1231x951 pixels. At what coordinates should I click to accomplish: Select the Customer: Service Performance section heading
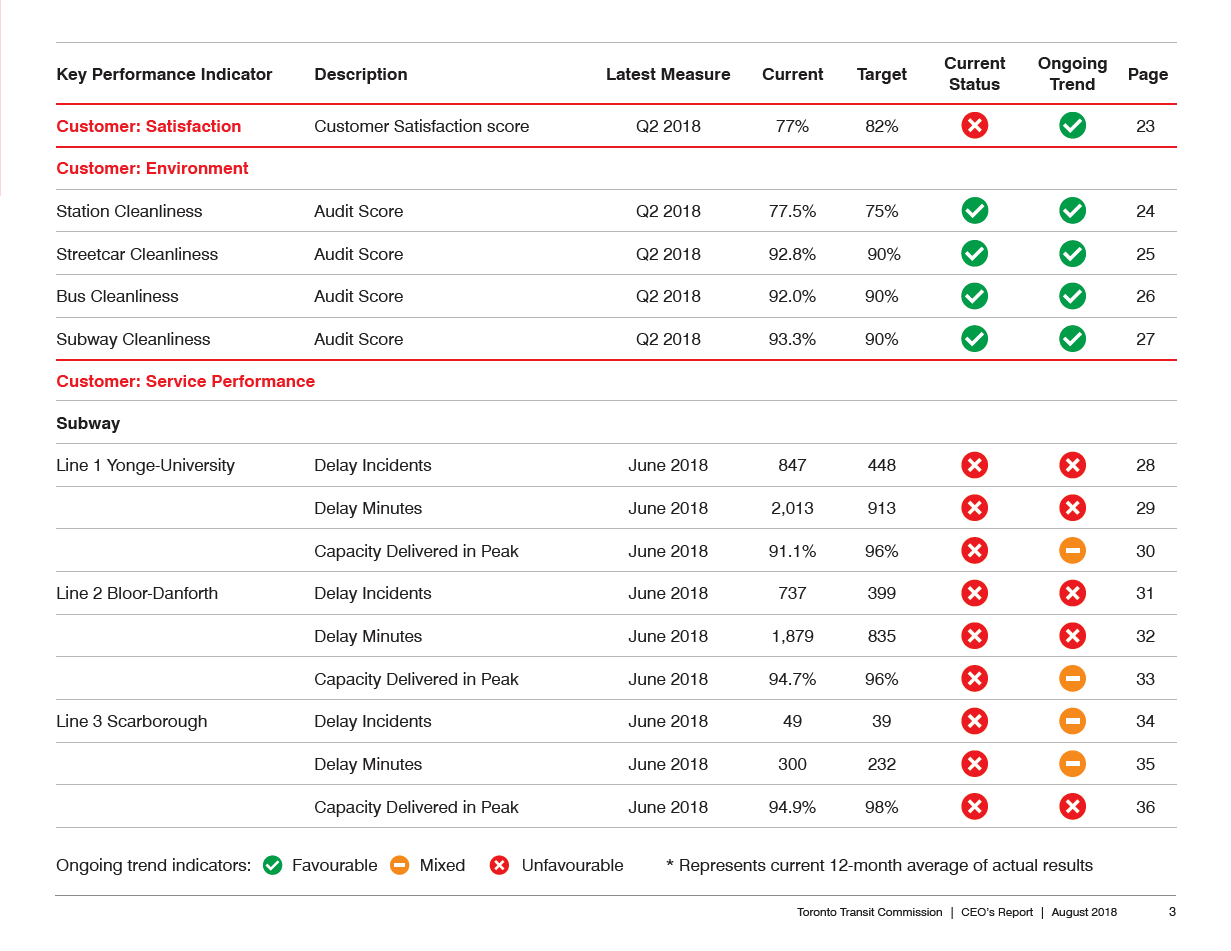[185, 381]
